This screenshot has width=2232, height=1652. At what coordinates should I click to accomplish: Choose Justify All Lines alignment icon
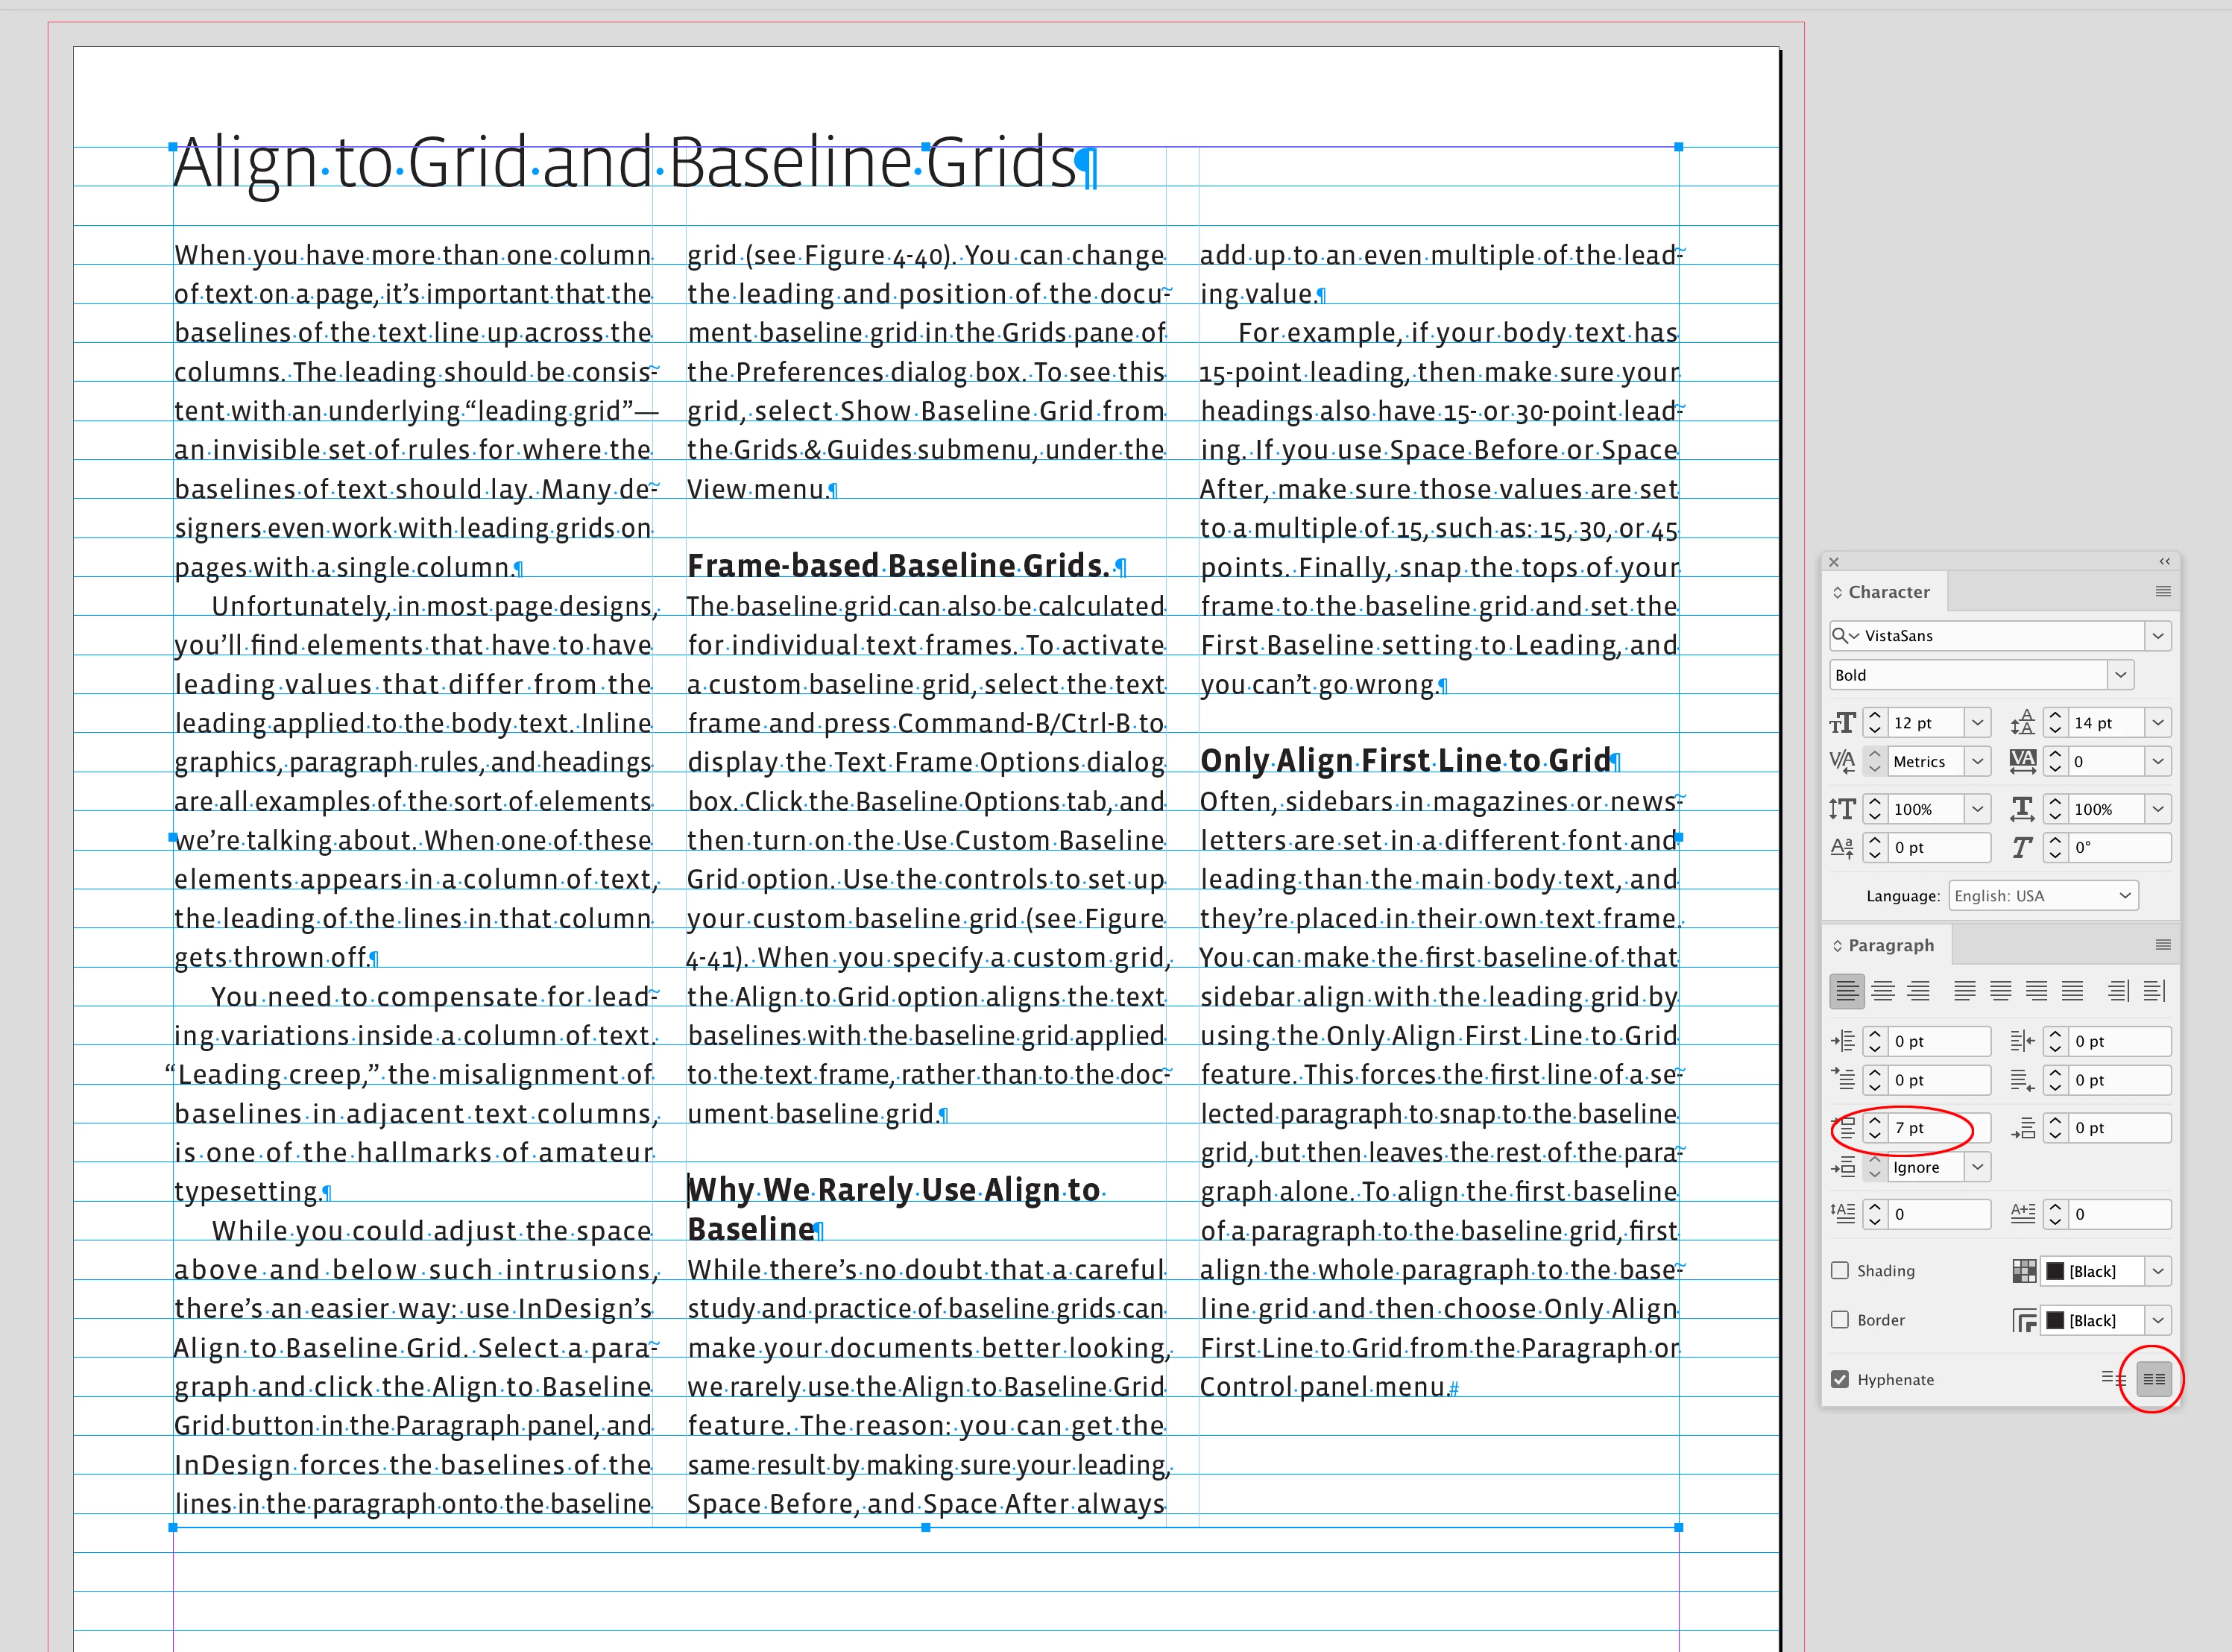pyautogui.click(x=2072, y=991)
